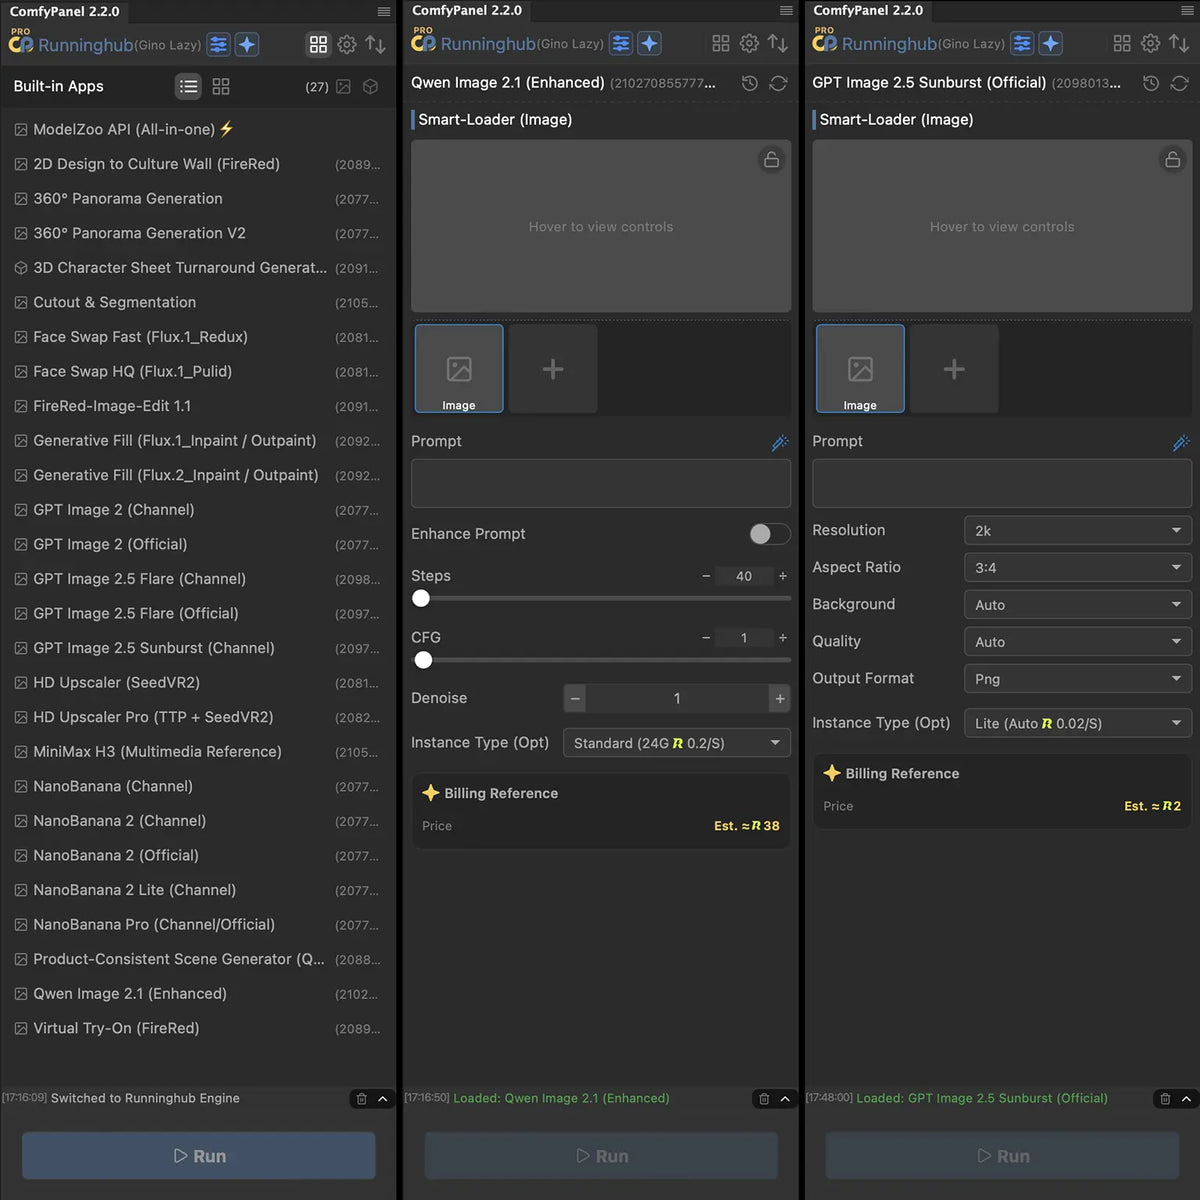
Task: Click the sliders icon in left panel header
Action: click(x=218, y=45)
